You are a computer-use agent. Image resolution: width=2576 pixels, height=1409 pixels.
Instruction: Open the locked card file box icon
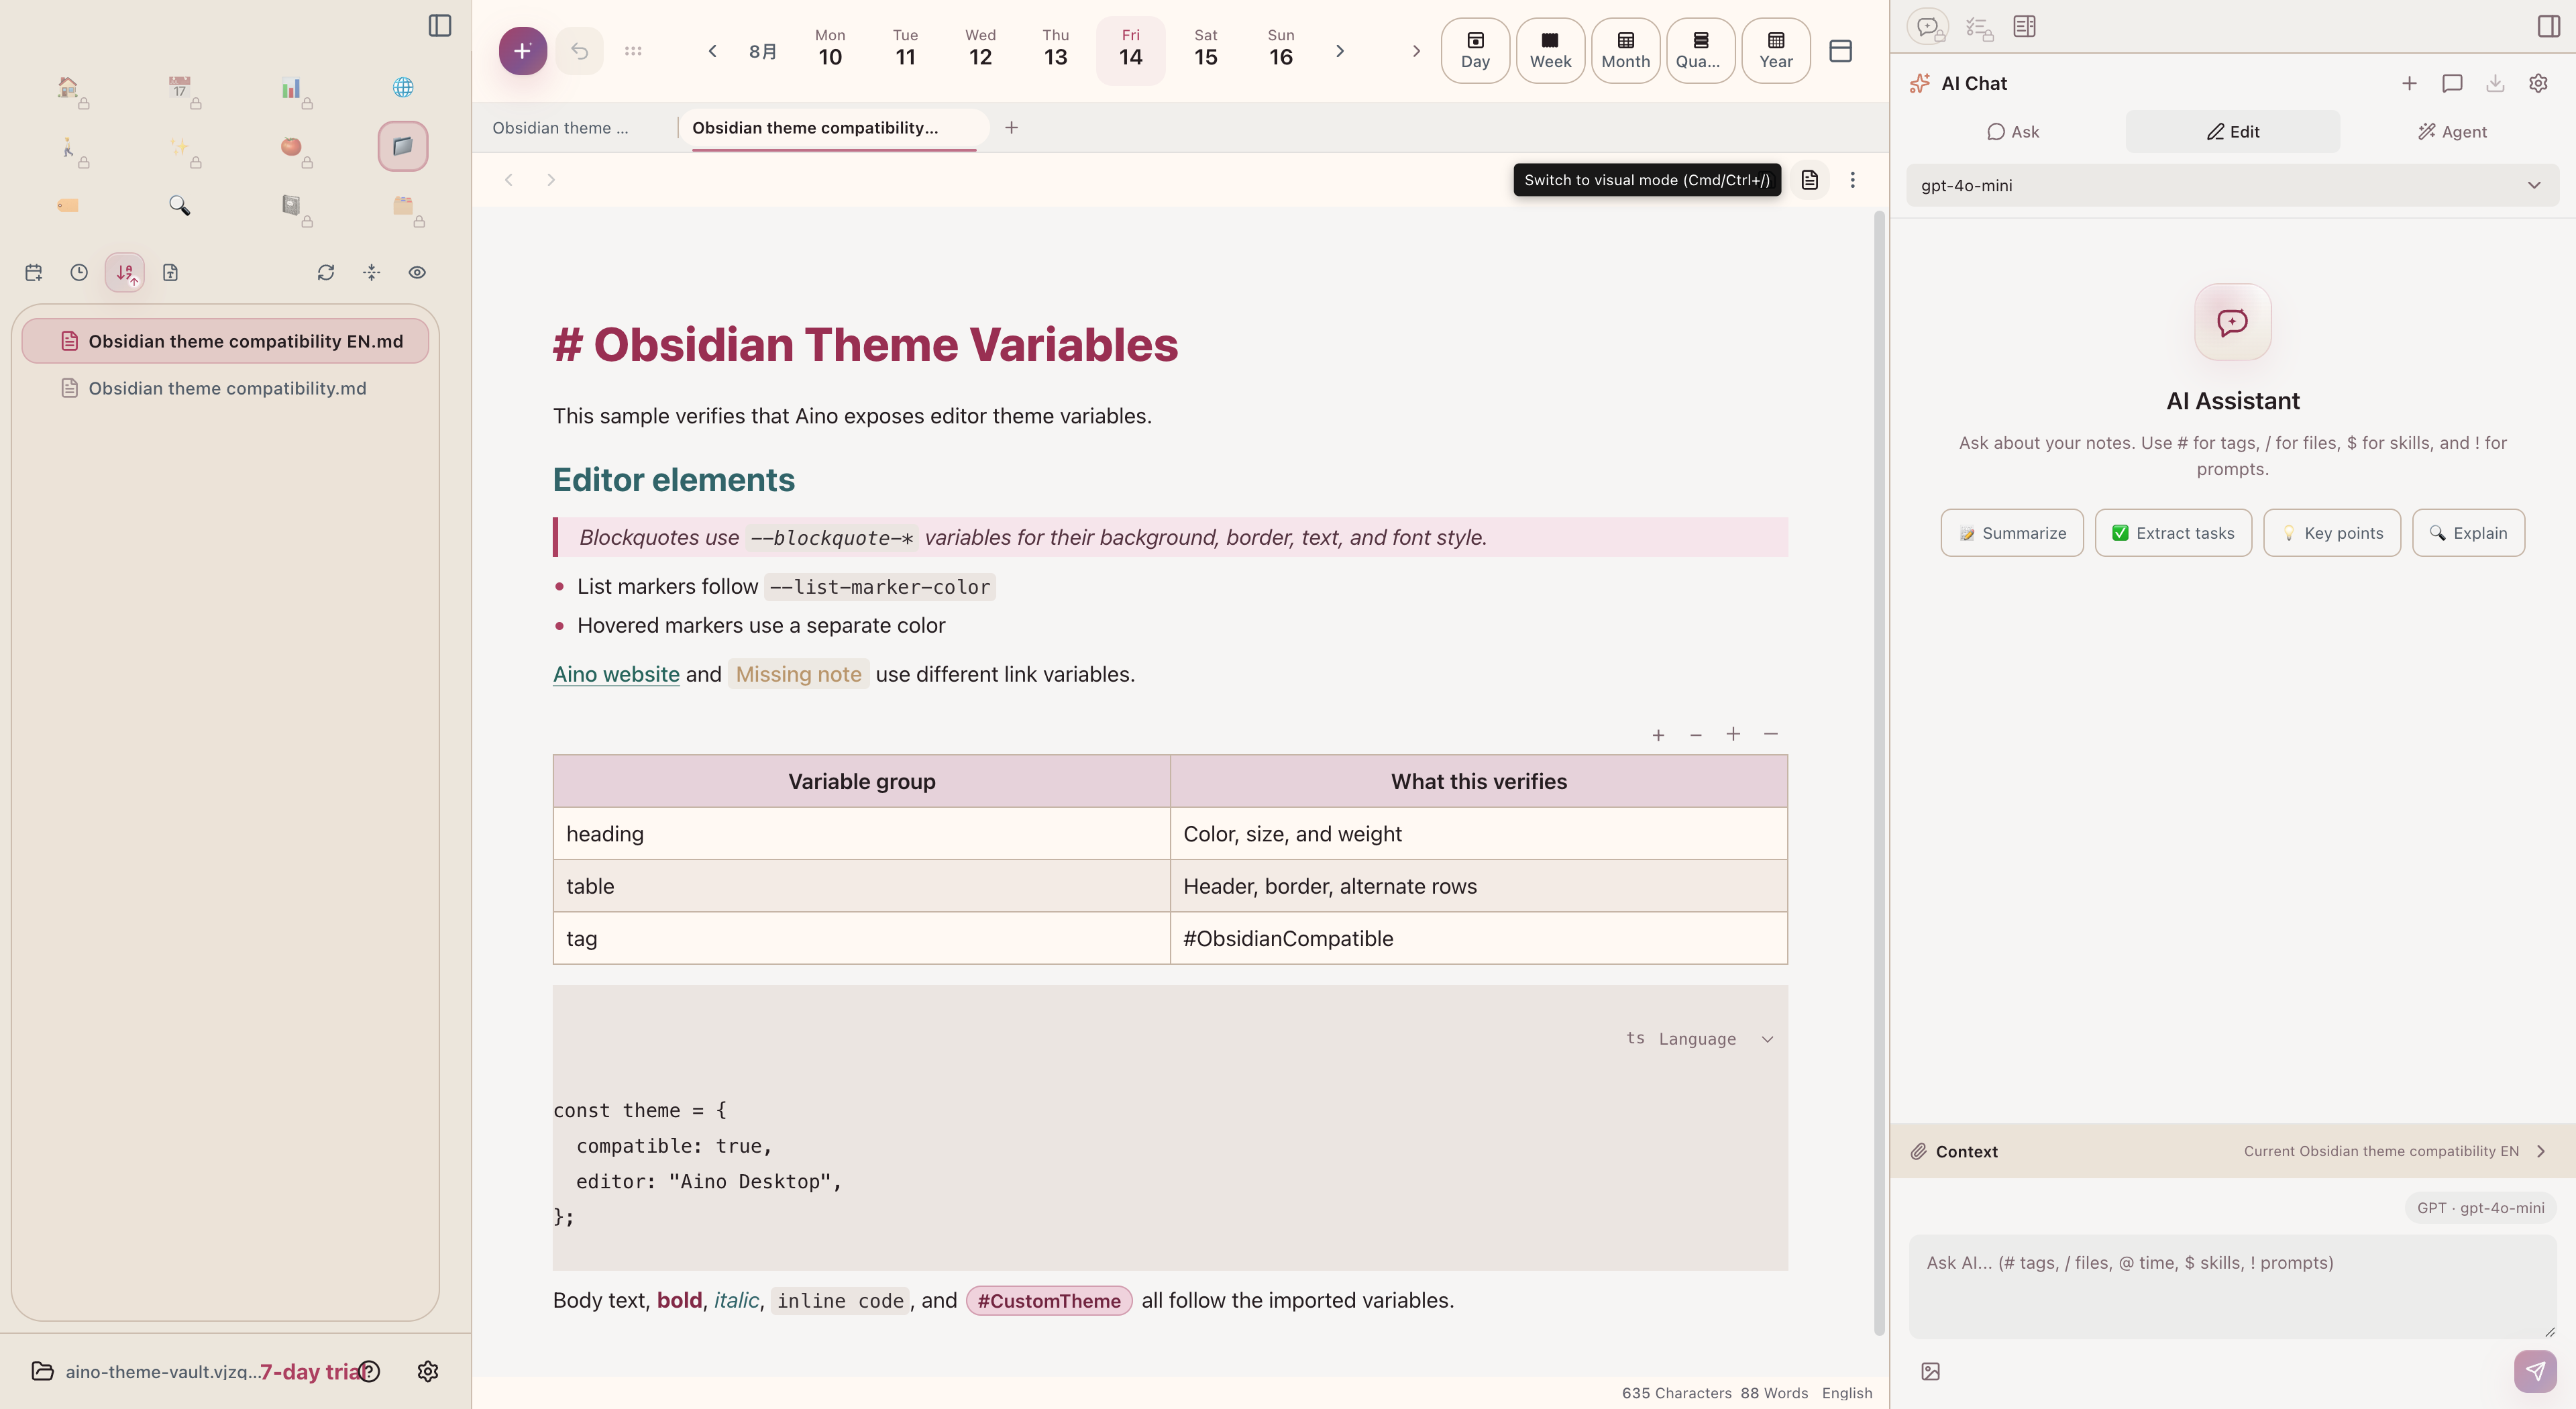(403, 205)
